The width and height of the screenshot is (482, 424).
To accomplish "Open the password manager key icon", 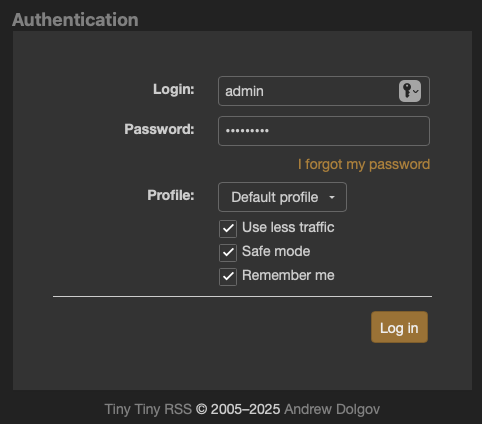I will [x=410, y=91].
